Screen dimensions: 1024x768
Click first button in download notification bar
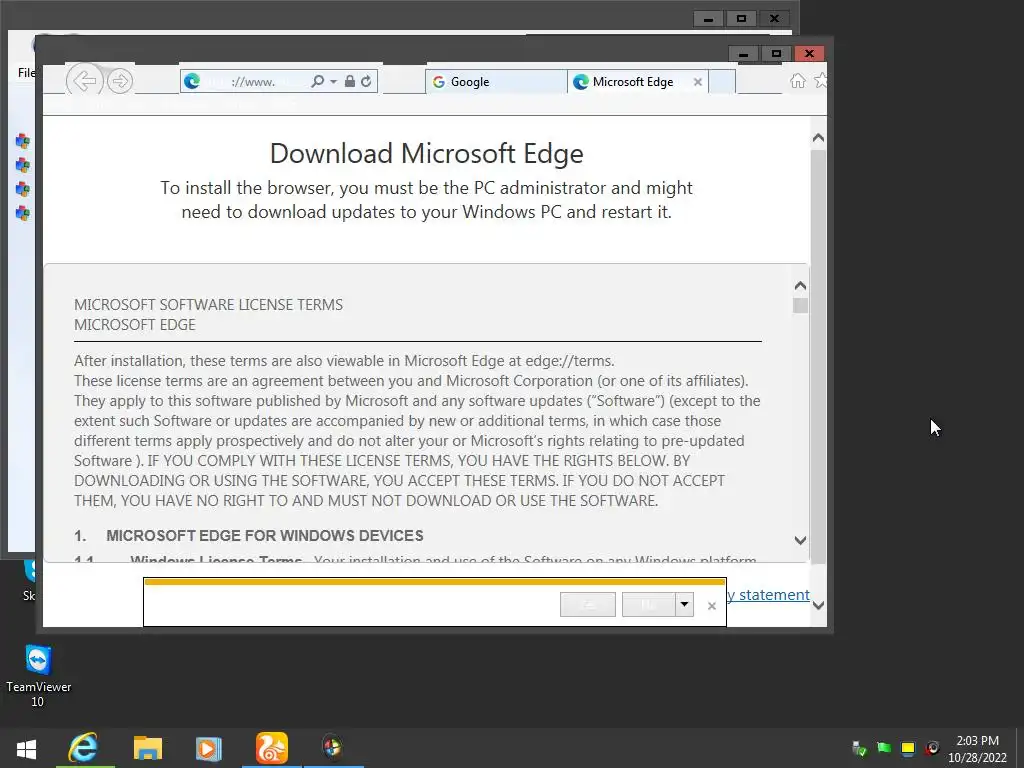tap(588, 605)
